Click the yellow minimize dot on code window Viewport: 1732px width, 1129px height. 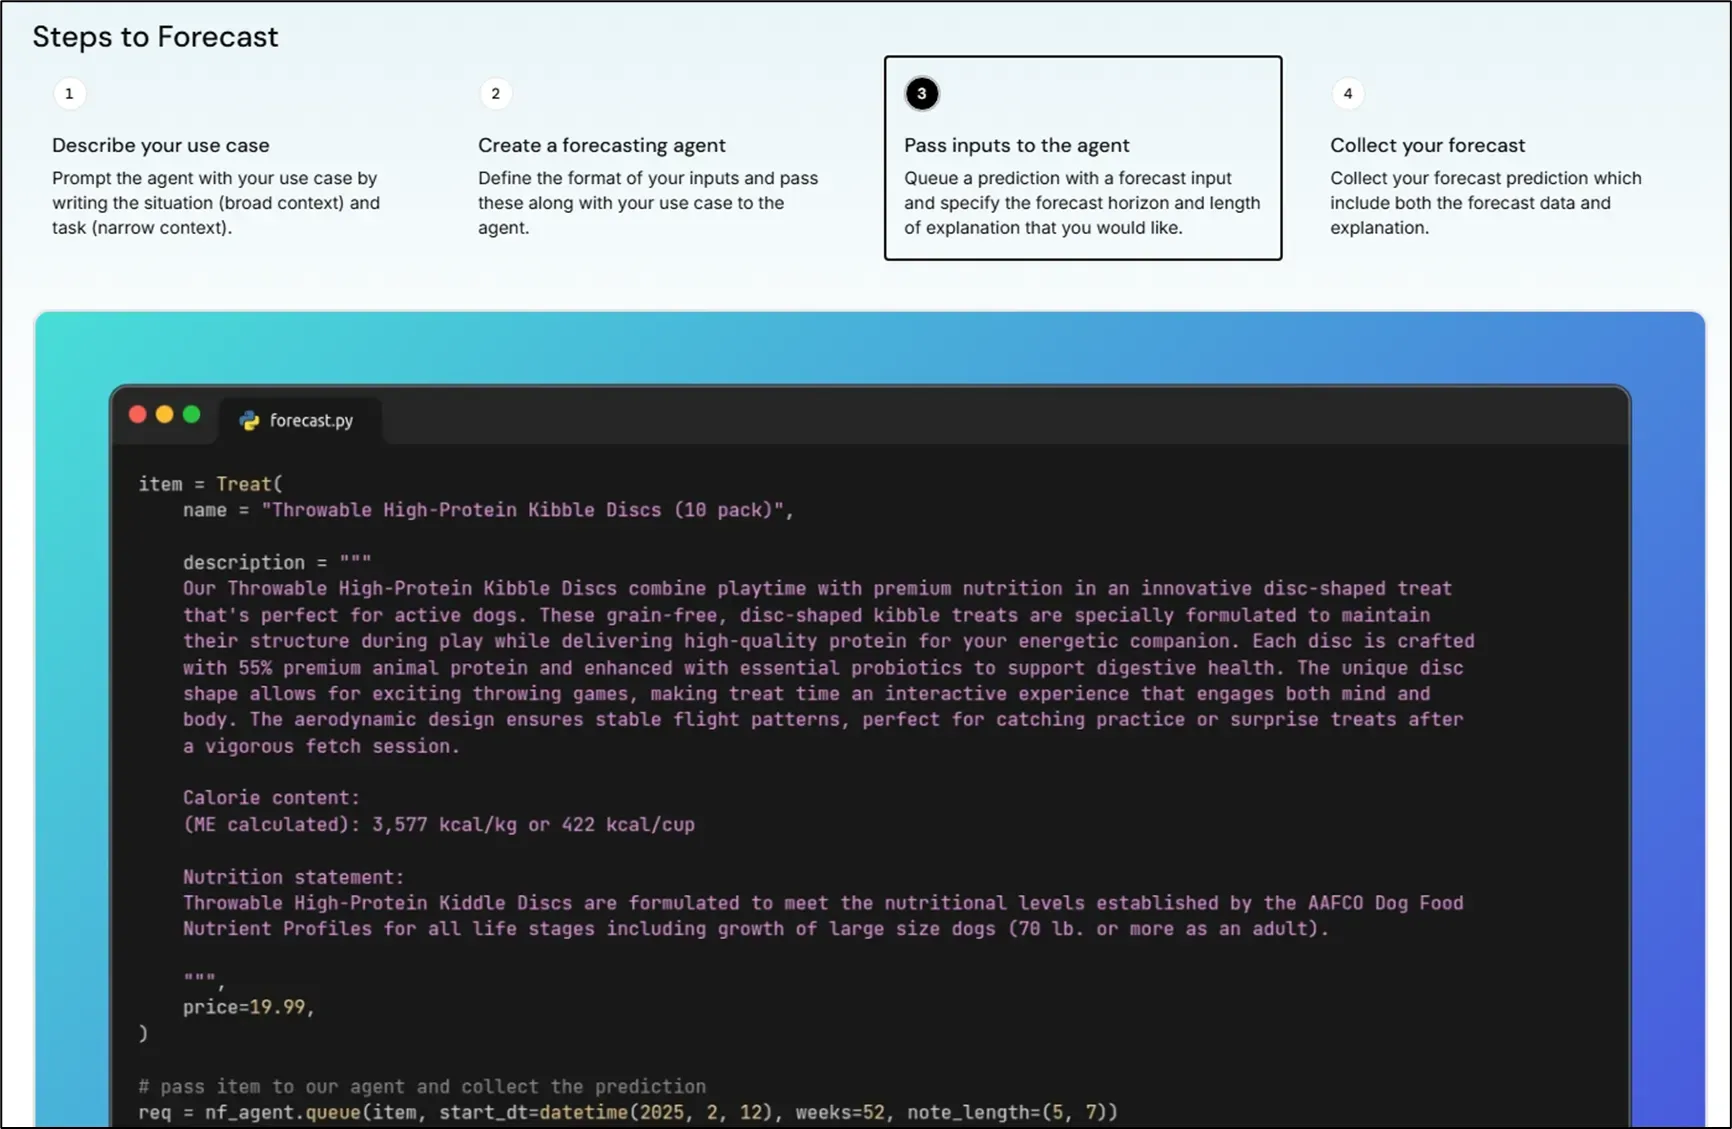click(x=165, y=415)
